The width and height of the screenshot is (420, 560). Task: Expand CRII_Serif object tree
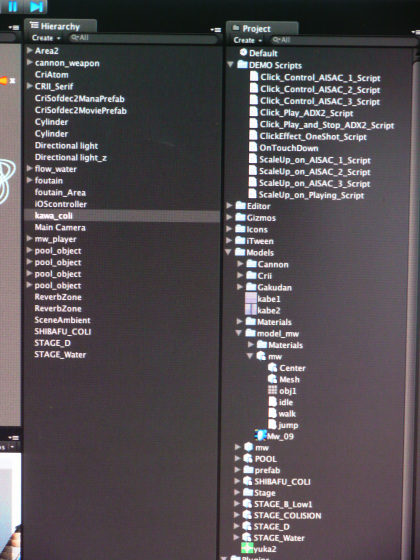pos(30,86)
